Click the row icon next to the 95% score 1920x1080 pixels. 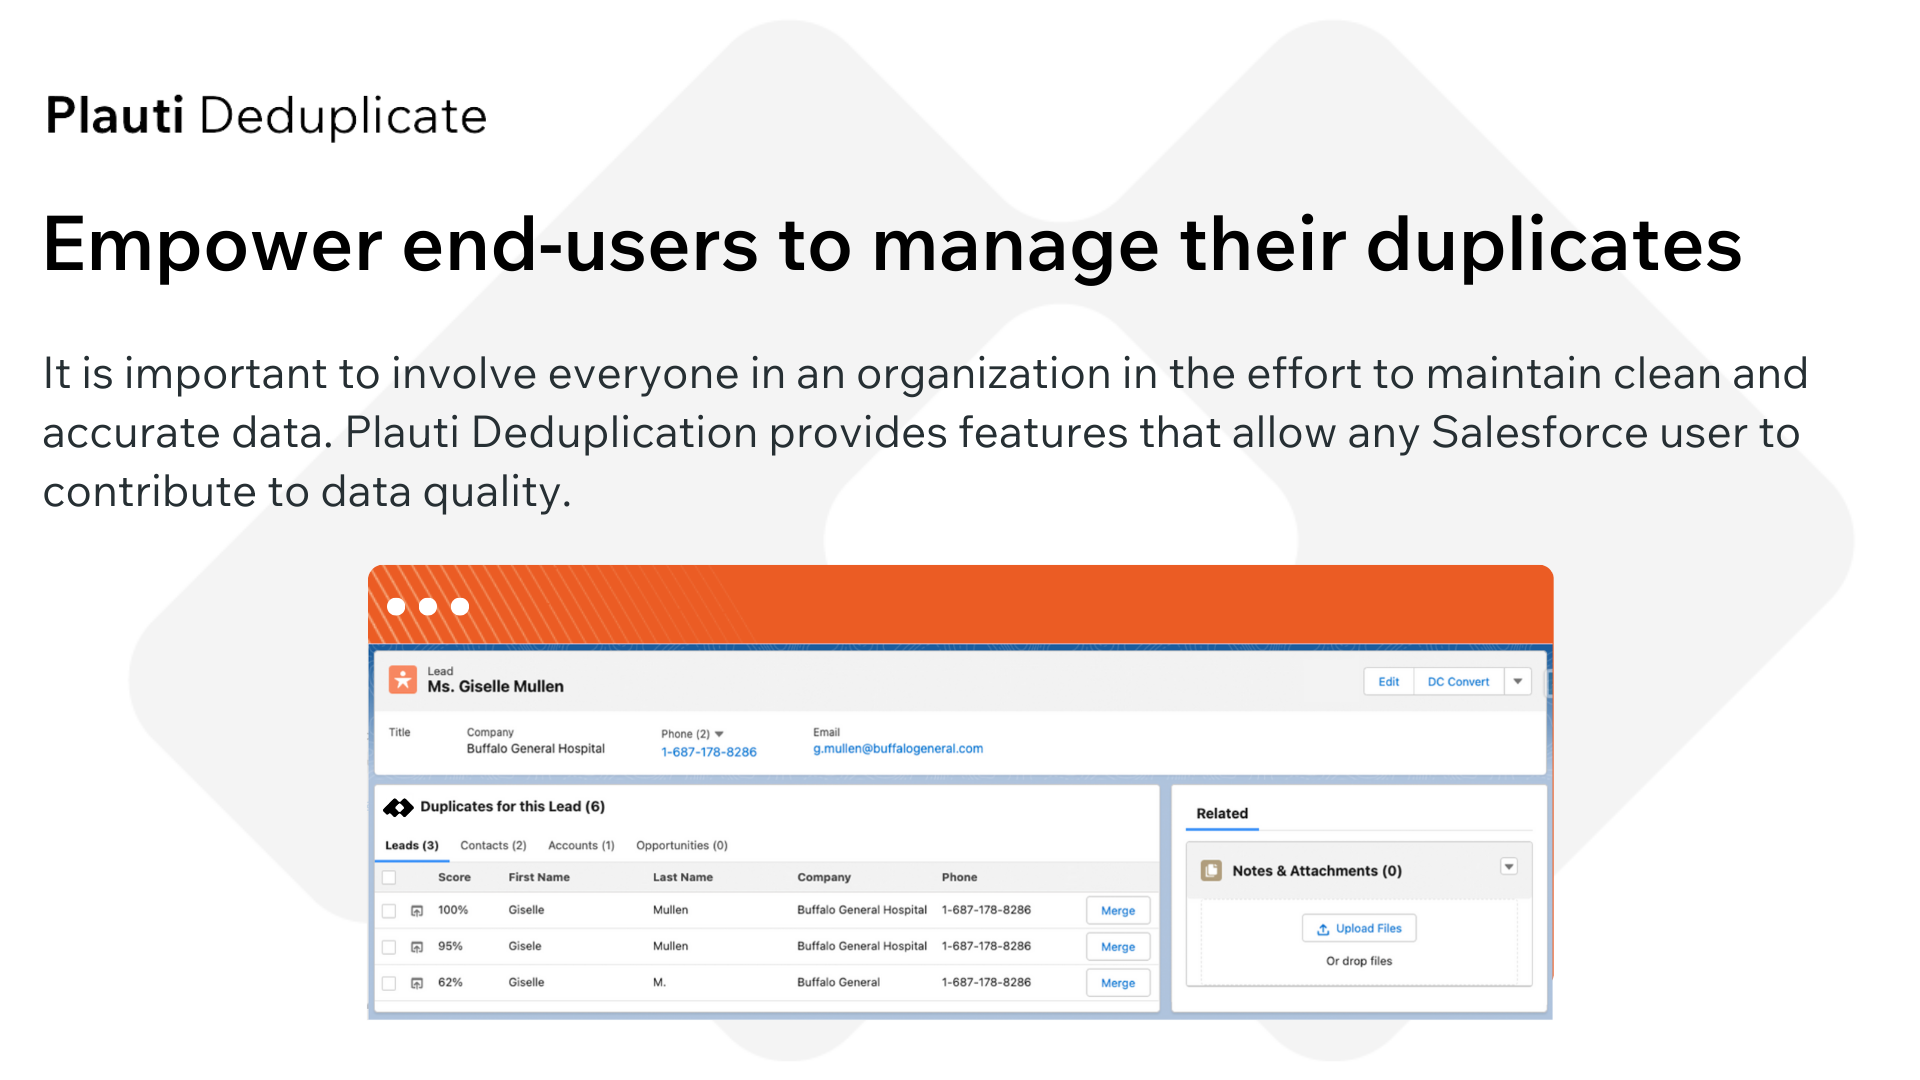tap(417, 947)
